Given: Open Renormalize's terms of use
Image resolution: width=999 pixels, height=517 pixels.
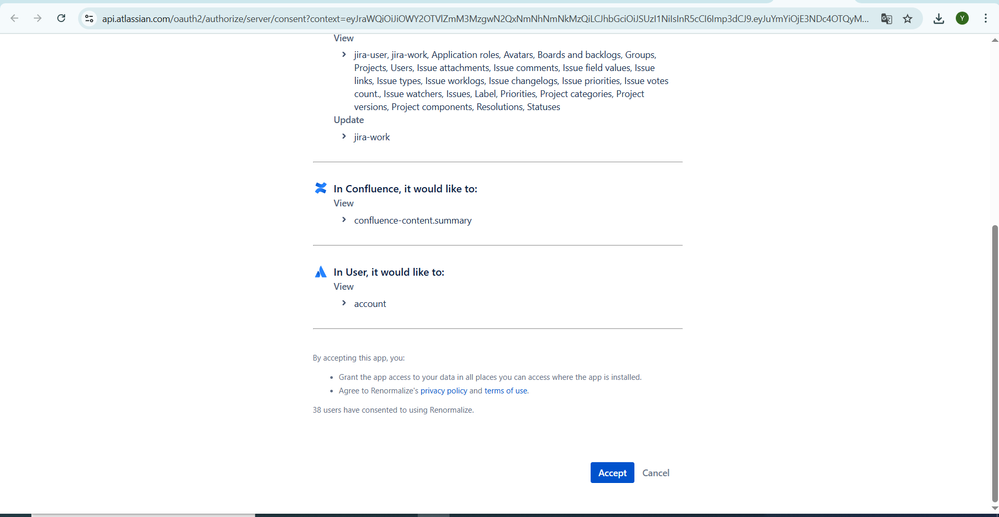Looking at the screenshot, I should [506, 391].
